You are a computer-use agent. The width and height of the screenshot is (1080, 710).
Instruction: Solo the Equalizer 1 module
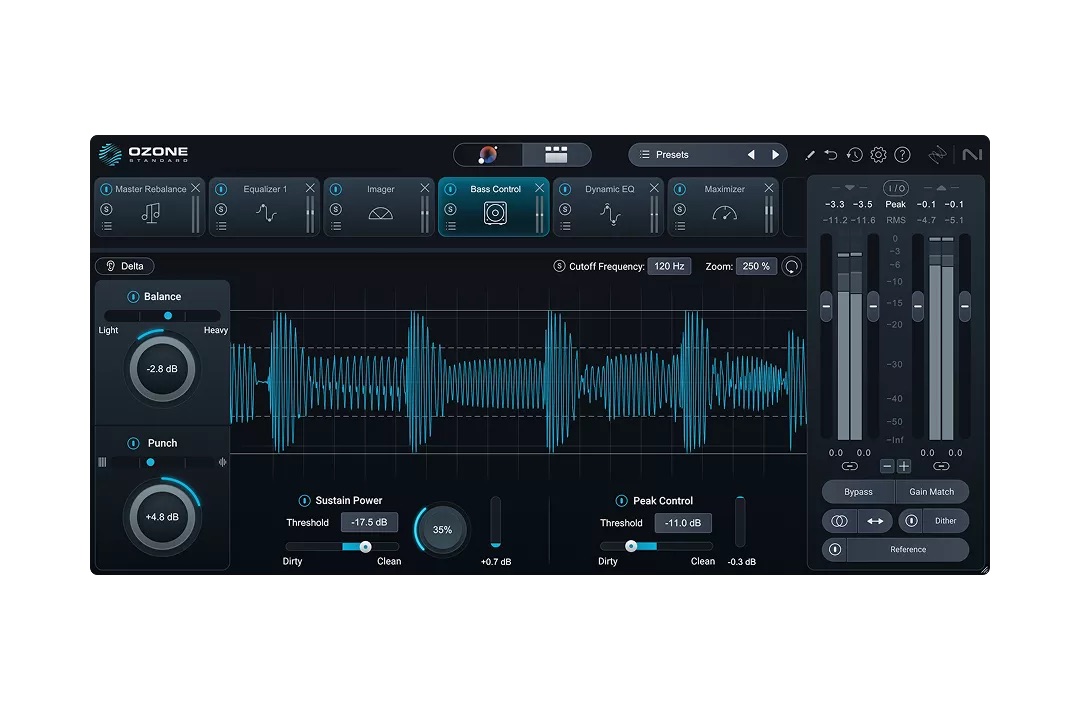[221, 209]
